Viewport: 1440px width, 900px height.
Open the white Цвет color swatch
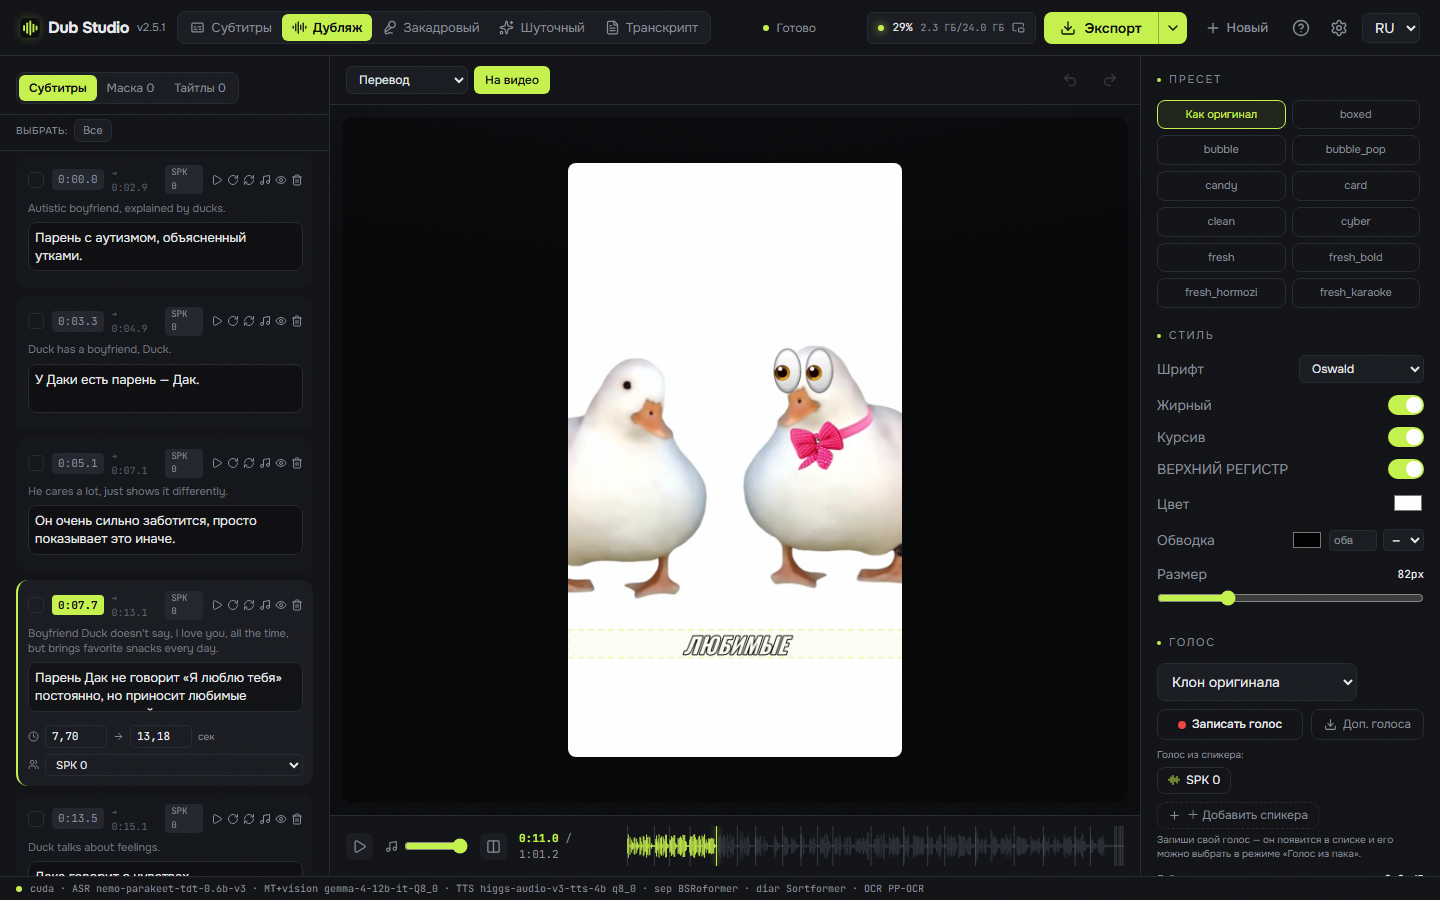(1408, 503)
